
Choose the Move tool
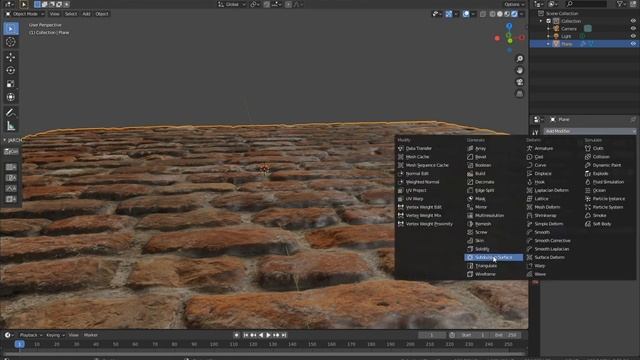pos(11,57)
